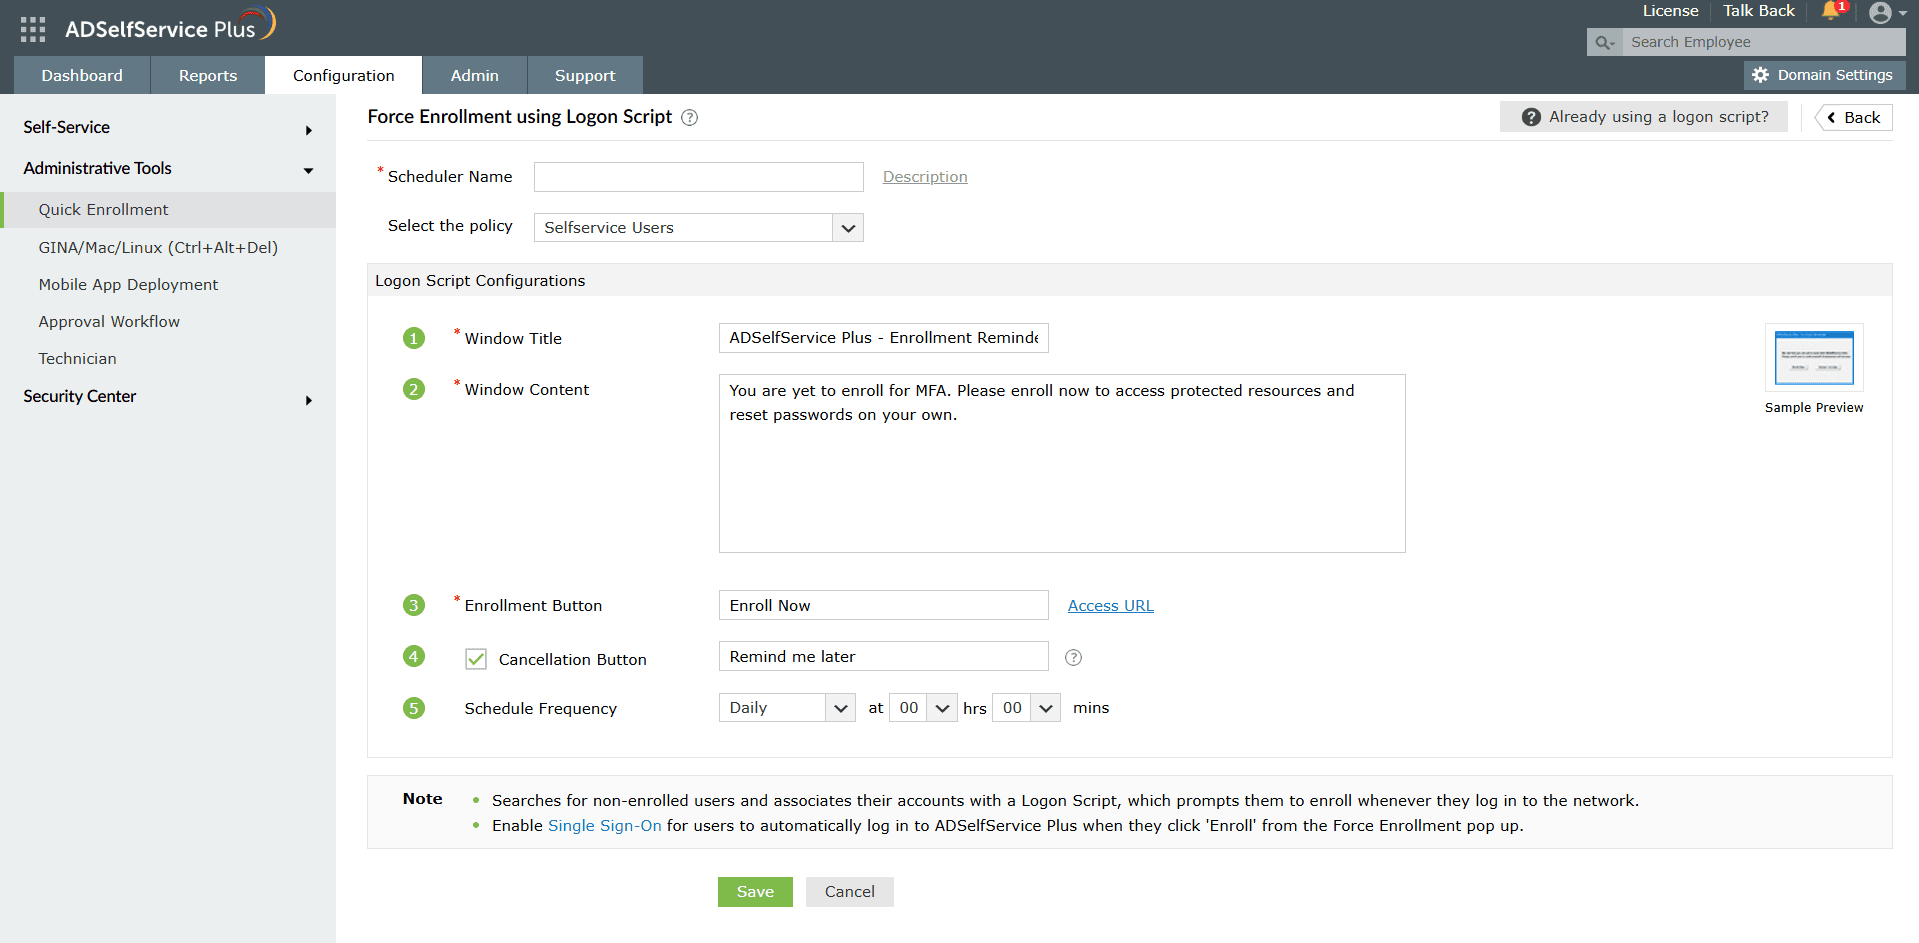Click the Talk Back link
This screenshot has width=1919, height=943.
tap(1758, 11)
